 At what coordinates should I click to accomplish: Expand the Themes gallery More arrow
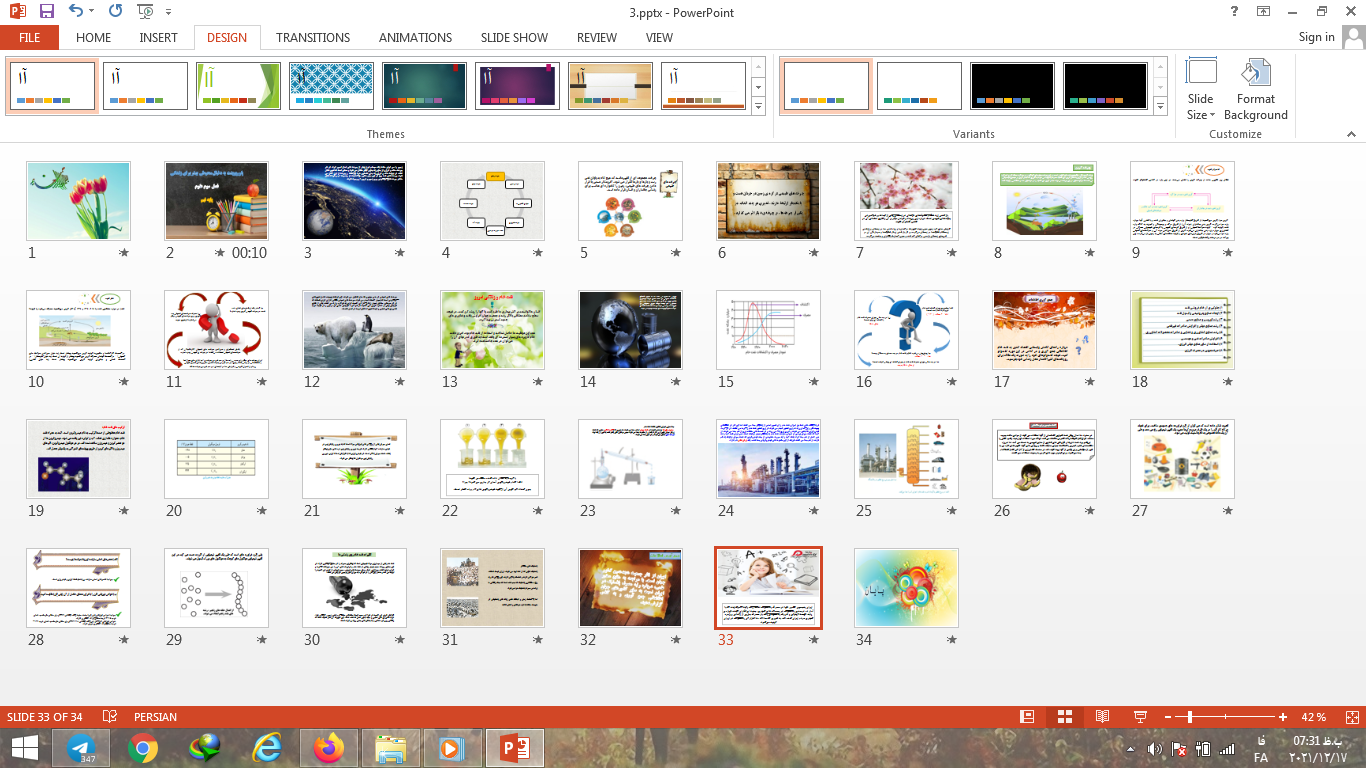coord(758,106)
